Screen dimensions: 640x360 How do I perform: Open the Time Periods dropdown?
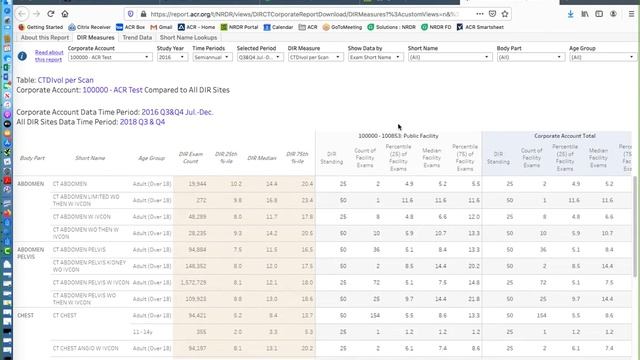click(x=212, y=57)
